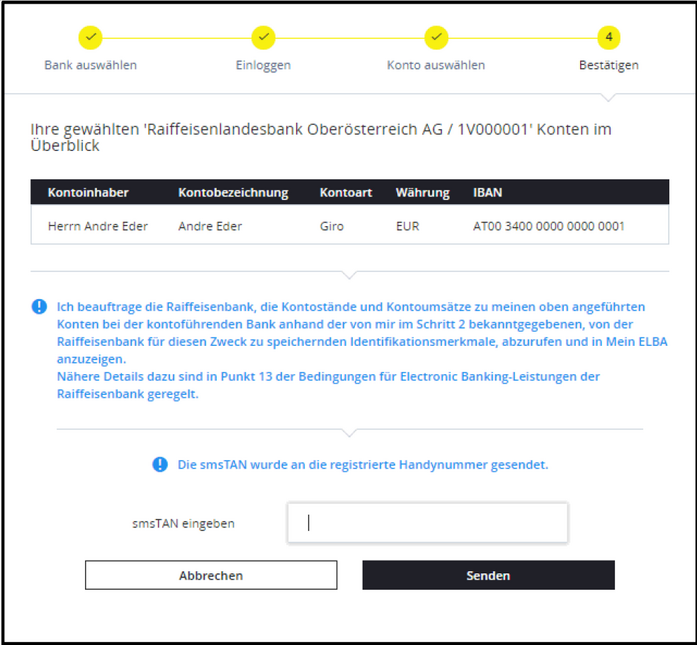Click the step 1 checkmark circle above Bank auswählen
The width and height of the screenshot is (697, 645).
pyautogui.click(x=90, y=37)
